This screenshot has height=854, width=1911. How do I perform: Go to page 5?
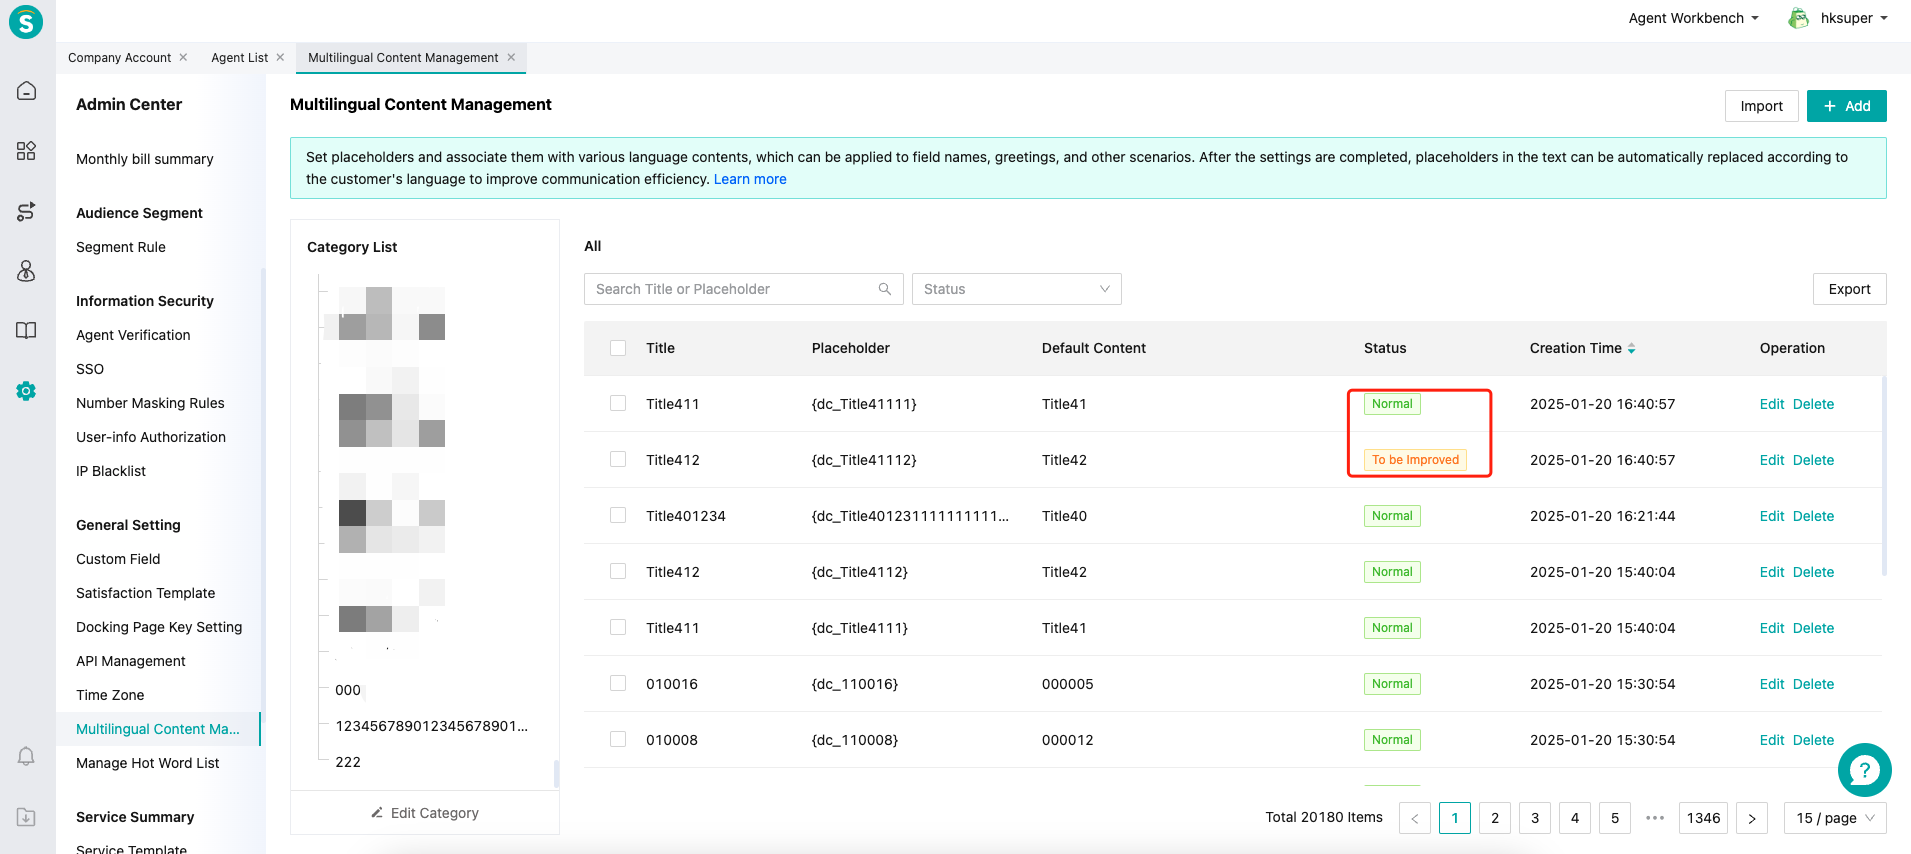pos(1615,818)
